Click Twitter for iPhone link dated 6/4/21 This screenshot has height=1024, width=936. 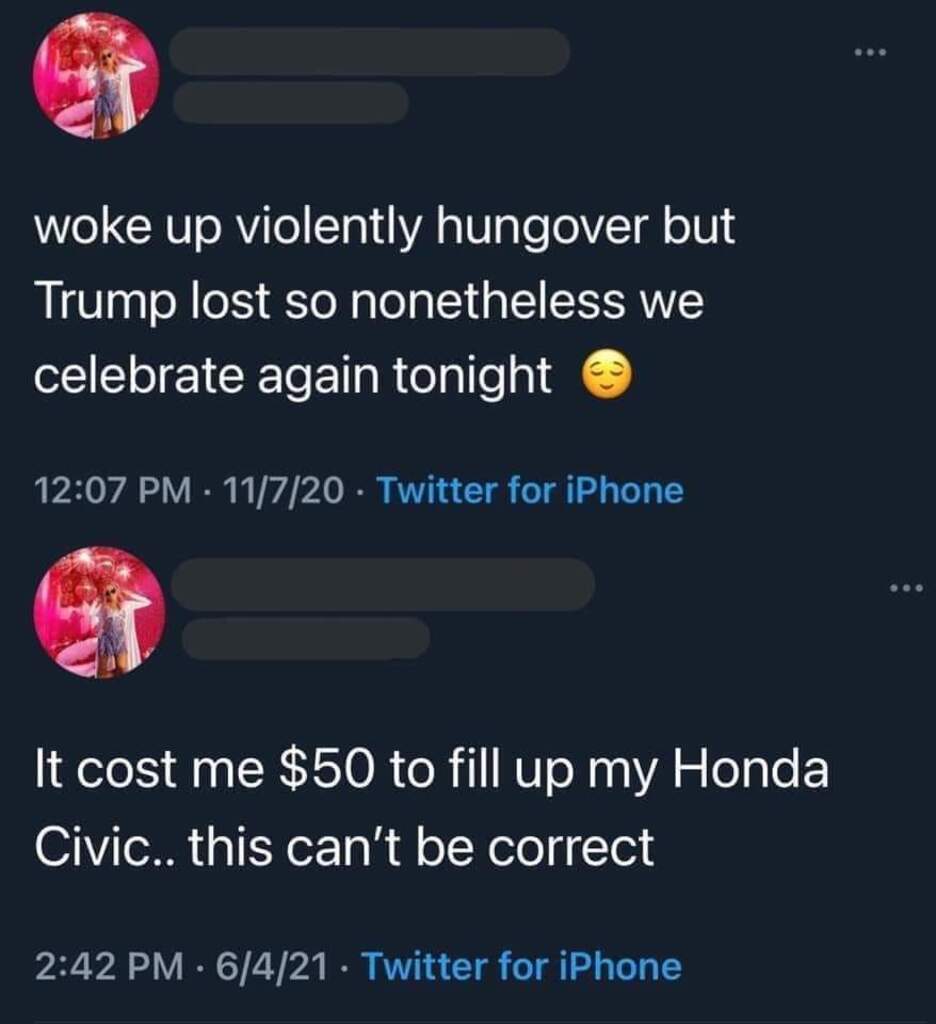point(520,967)
